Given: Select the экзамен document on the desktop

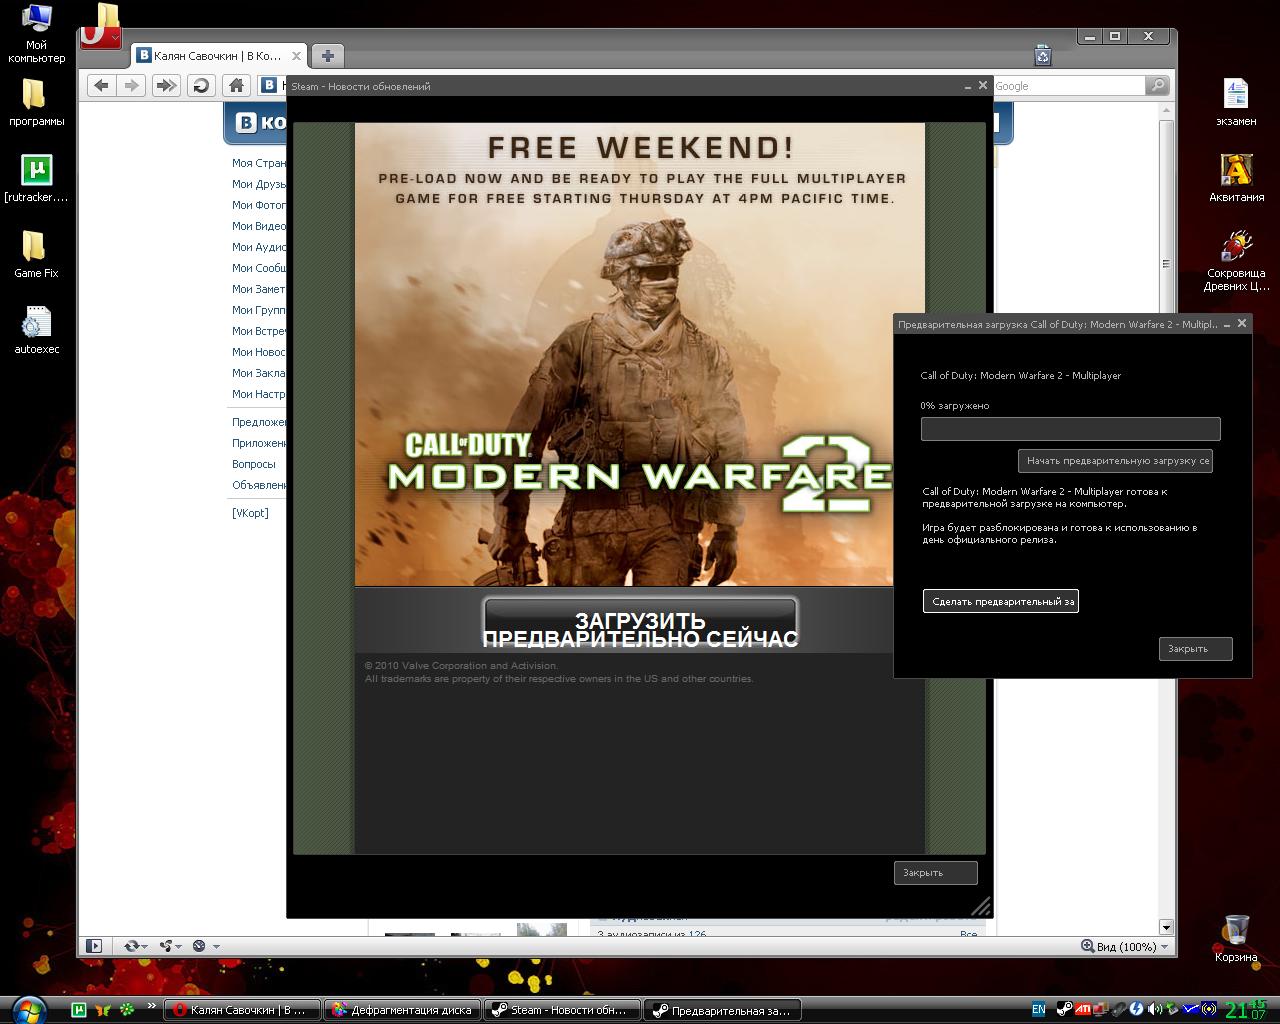Looking at the screenshot, I should click(1236, 103).
